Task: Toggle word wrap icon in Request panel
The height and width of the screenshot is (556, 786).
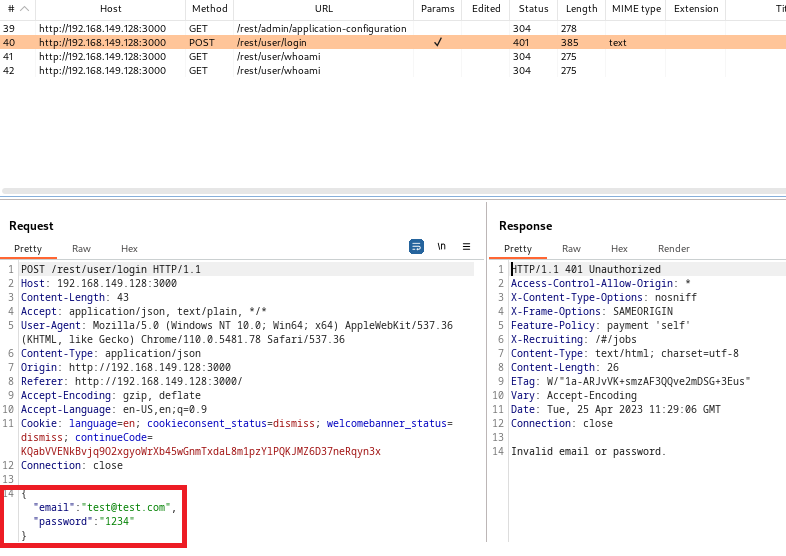Action: point(416,247)
